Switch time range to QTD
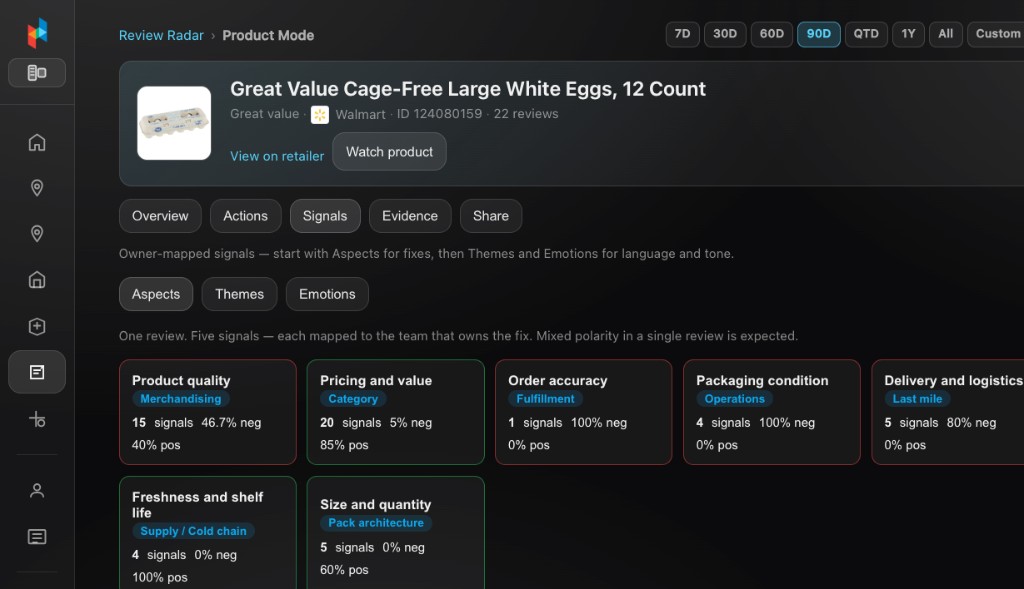The image size is (1024, 589). pyautogui.click(x=866, y=34)
